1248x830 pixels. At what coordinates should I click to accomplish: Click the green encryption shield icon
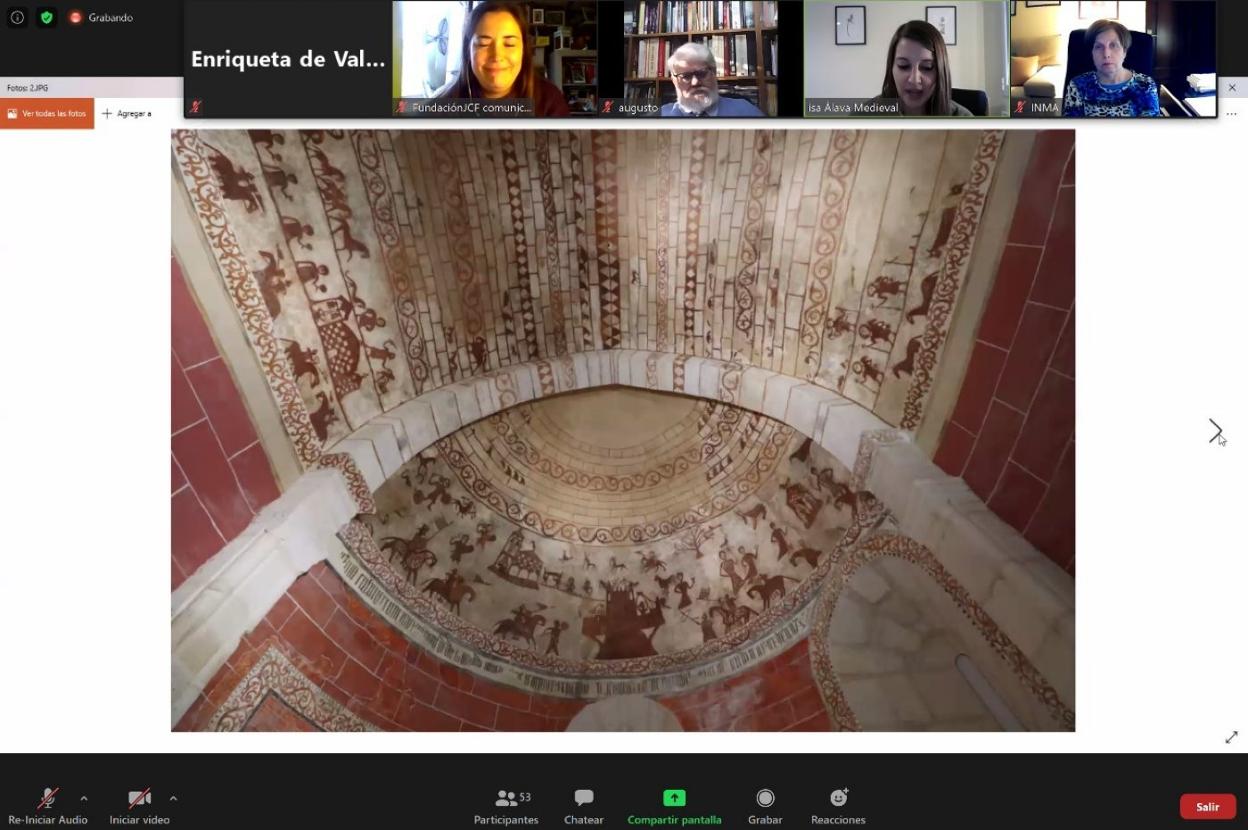pos(46,17)
